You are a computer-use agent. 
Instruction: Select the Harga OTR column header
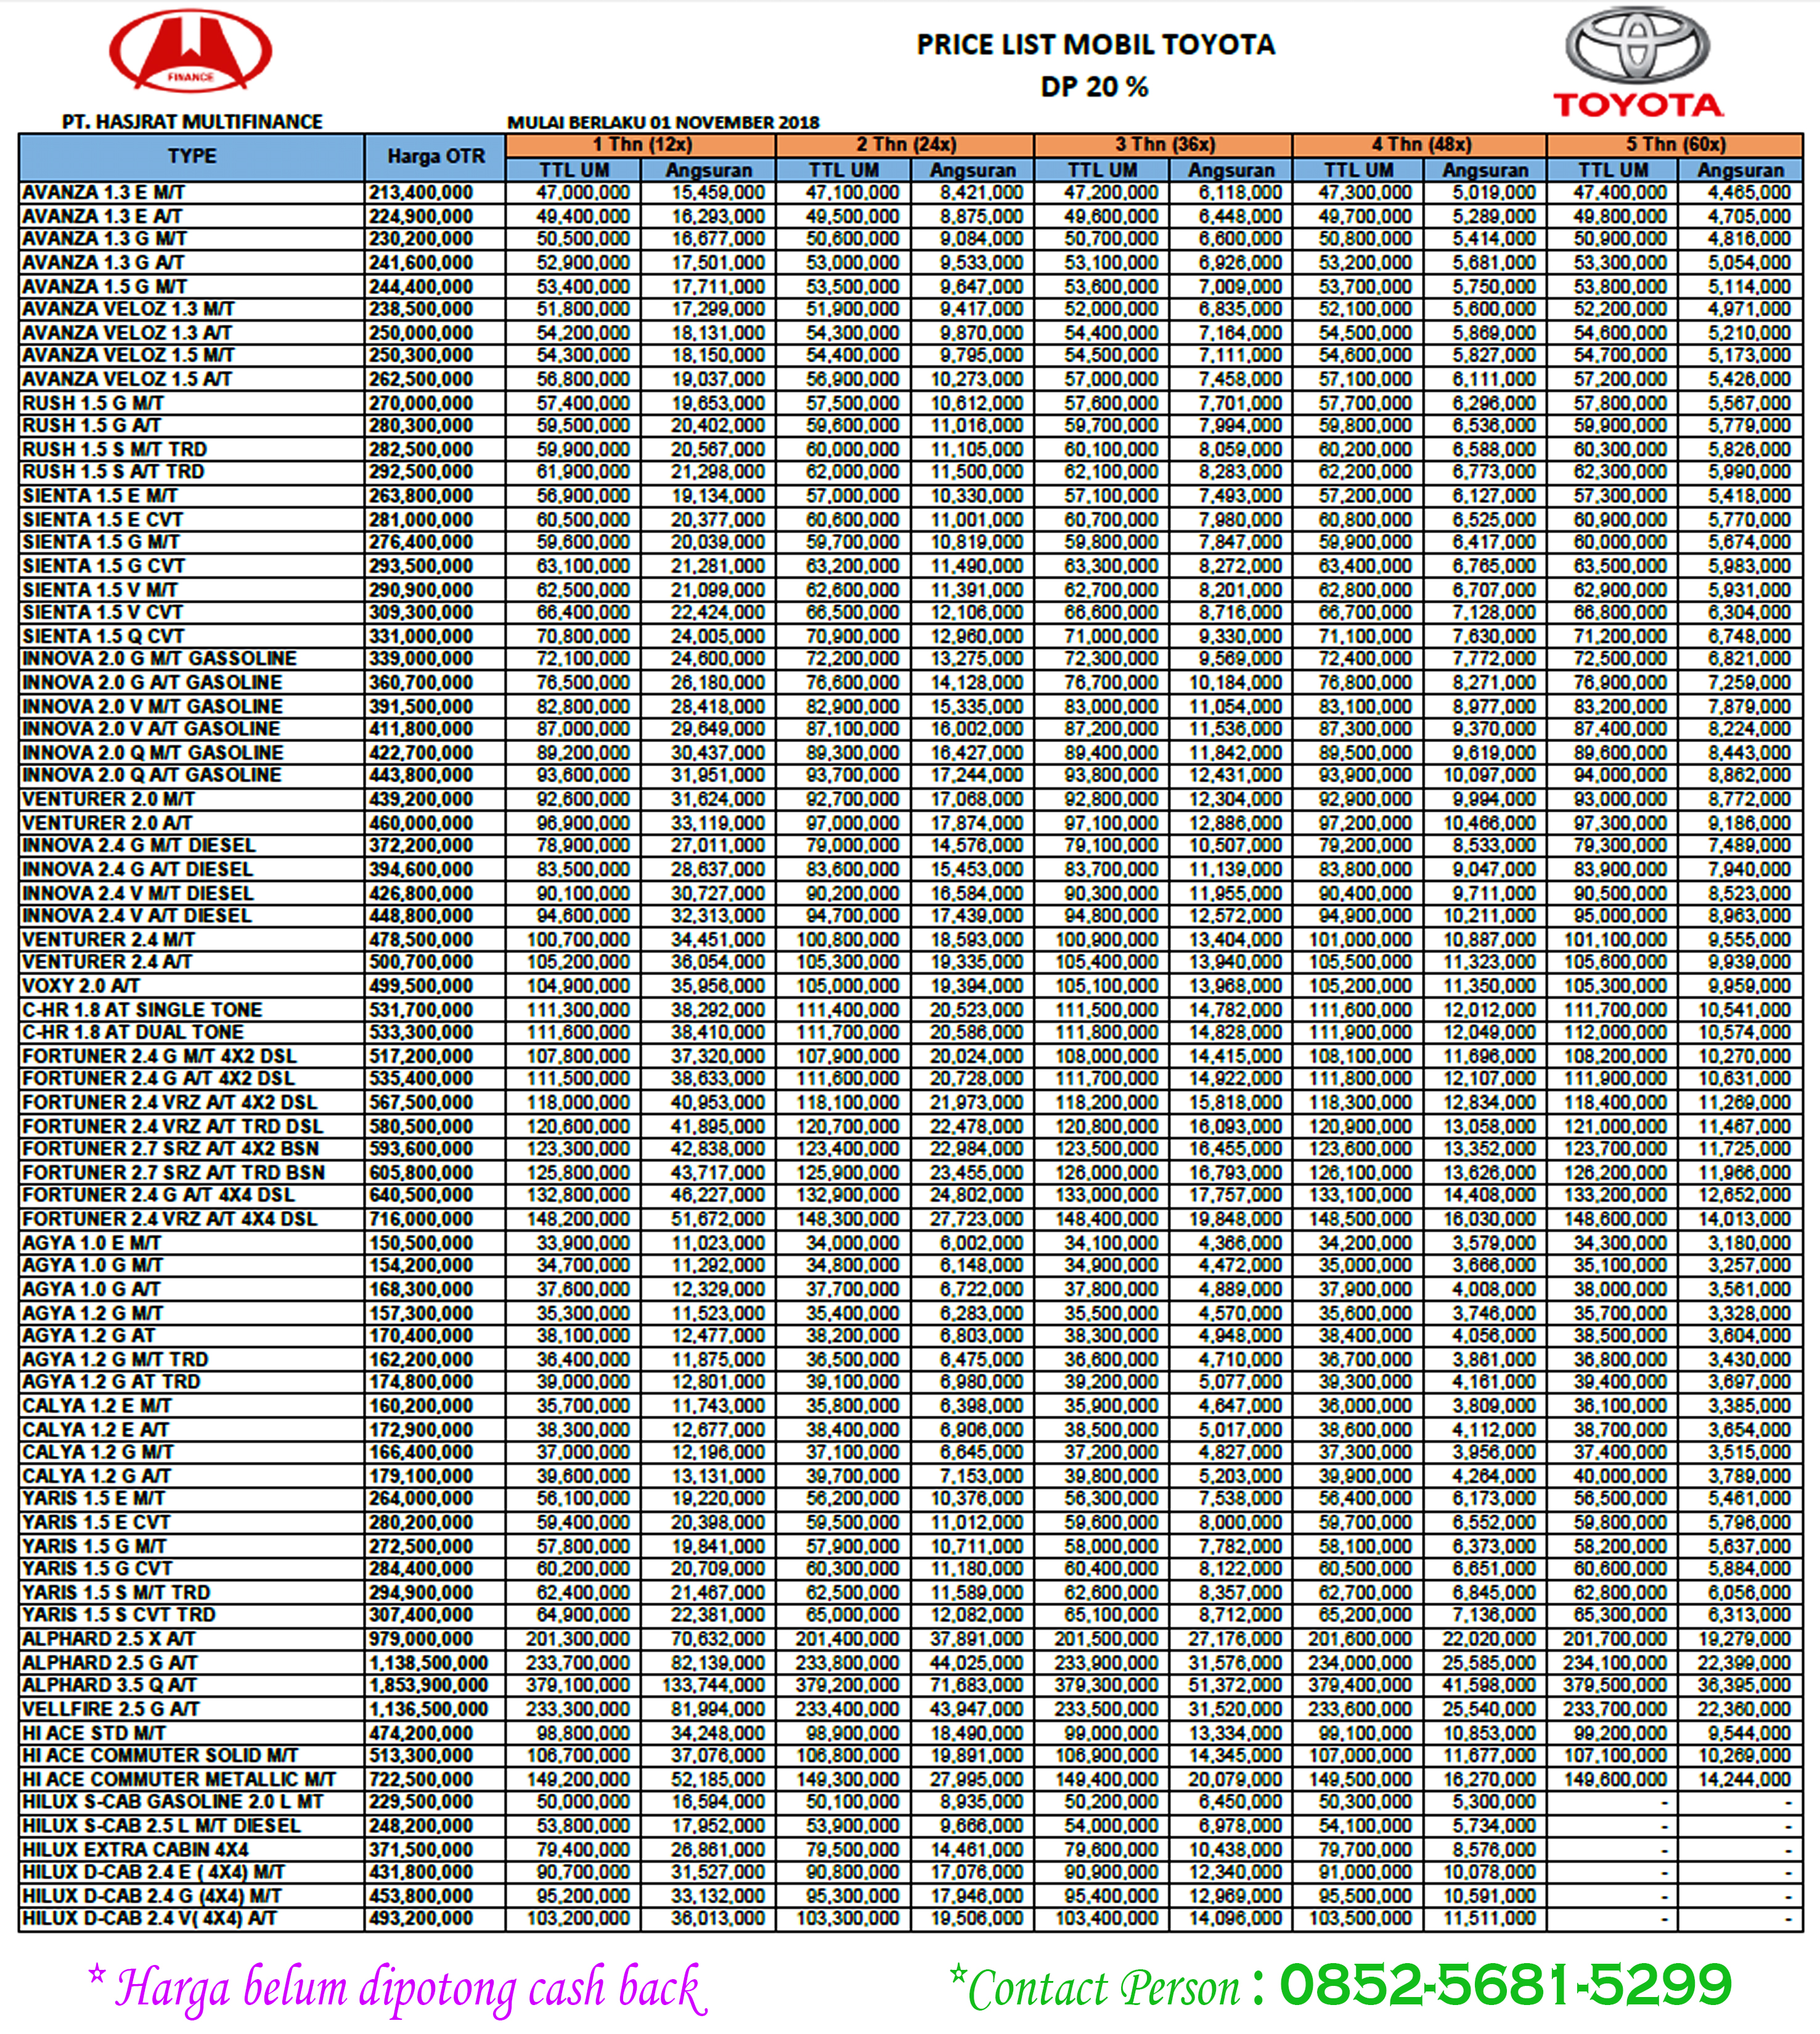(x=435, y=156)
